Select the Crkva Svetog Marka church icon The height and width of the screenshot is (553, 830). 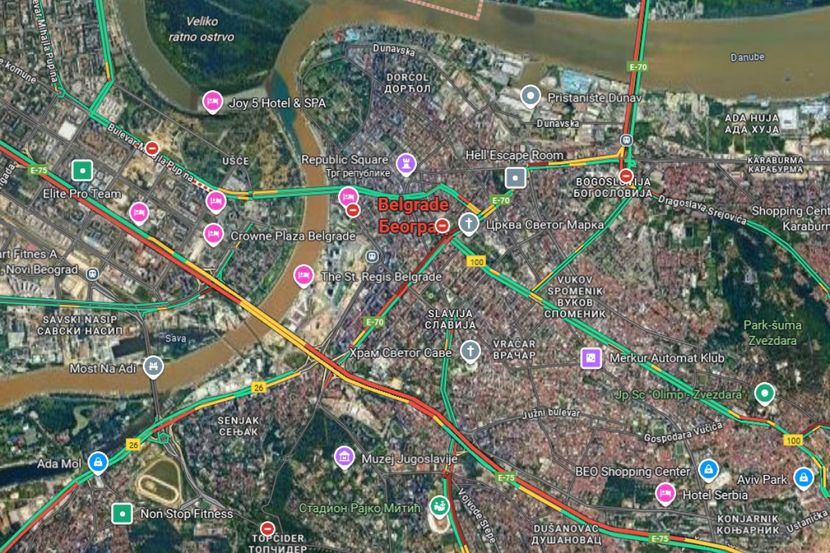(x=468, y=224)
